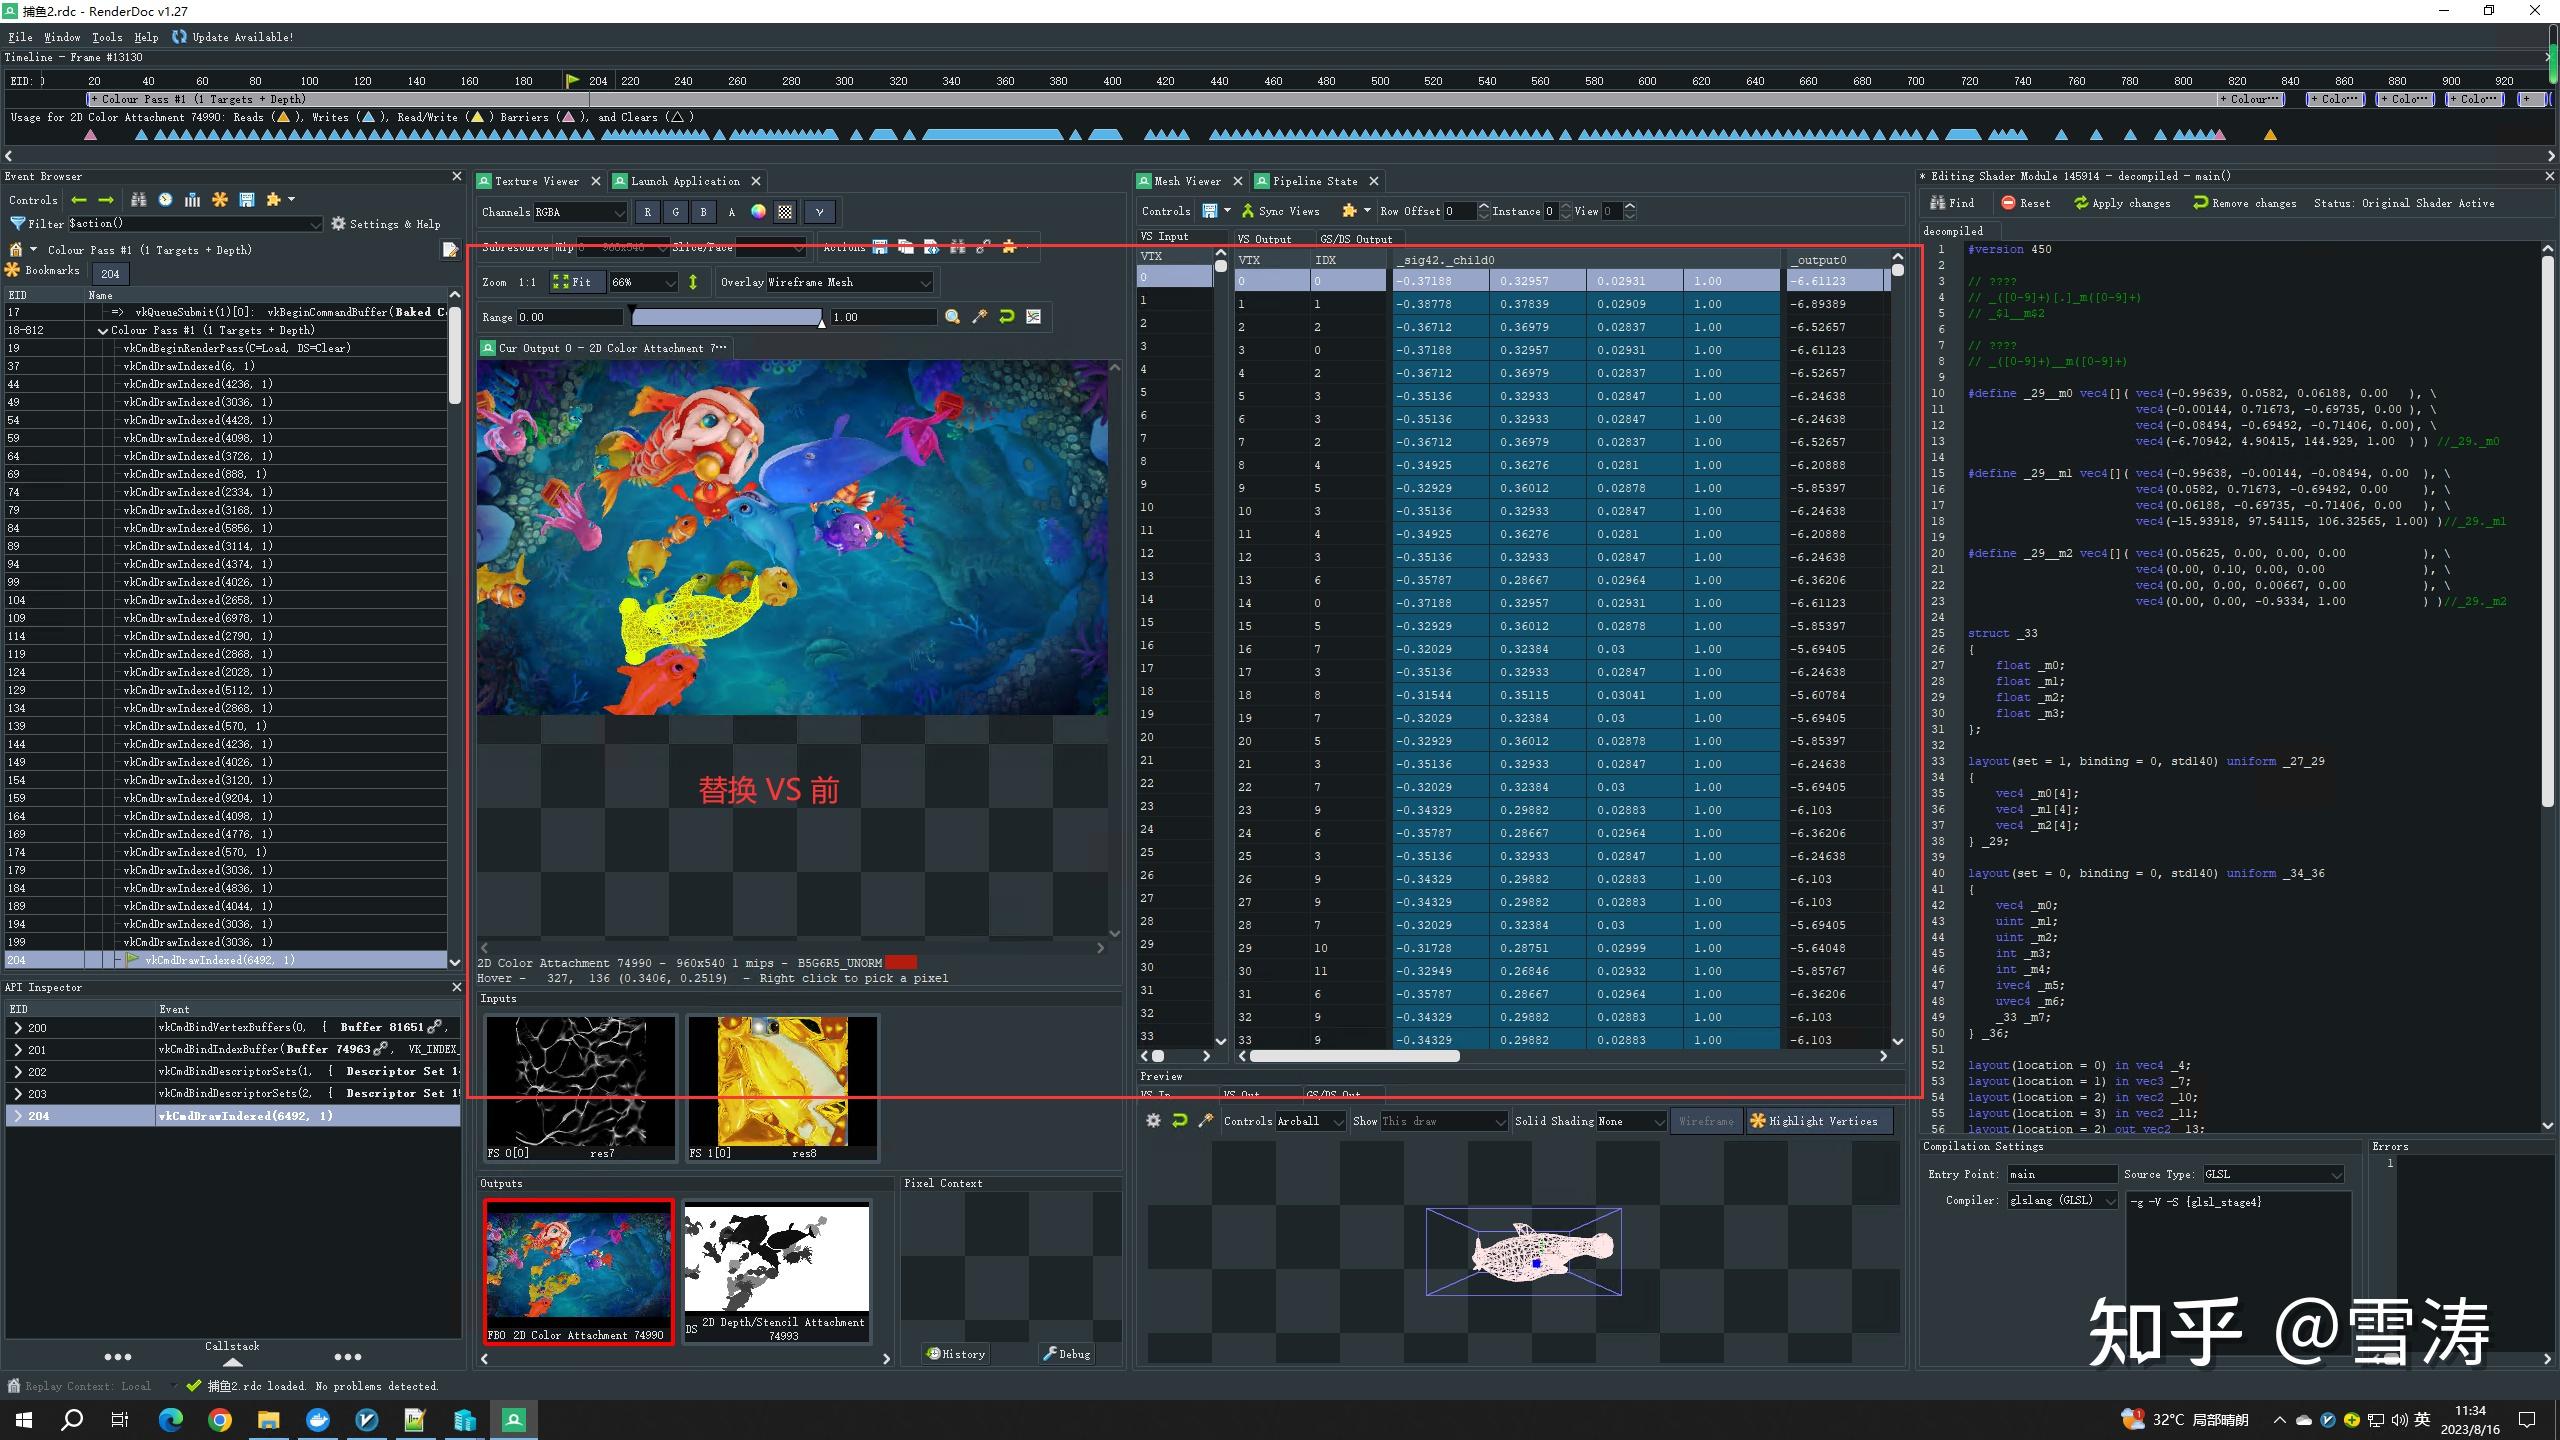Toggle Sync Views in Mesh Viewer
The image size is (2560, 1440).
1279,211
